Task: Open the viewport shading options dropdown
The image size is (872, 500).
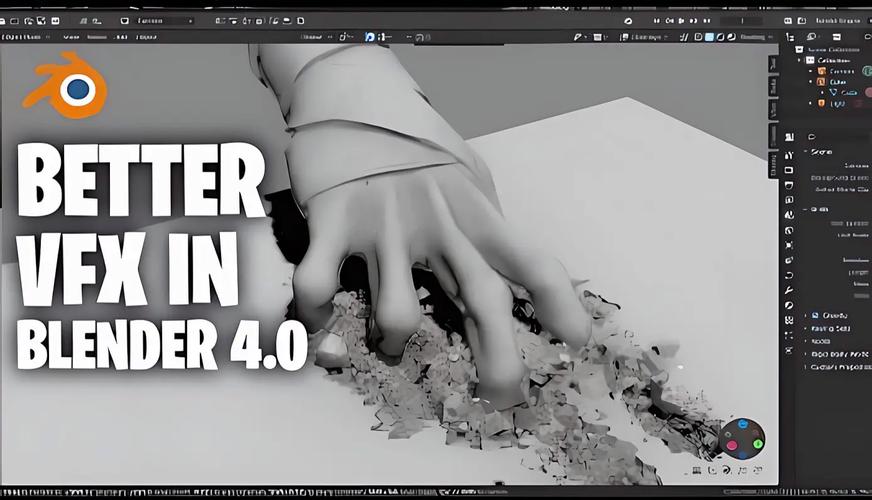Action: pos(756,37)
